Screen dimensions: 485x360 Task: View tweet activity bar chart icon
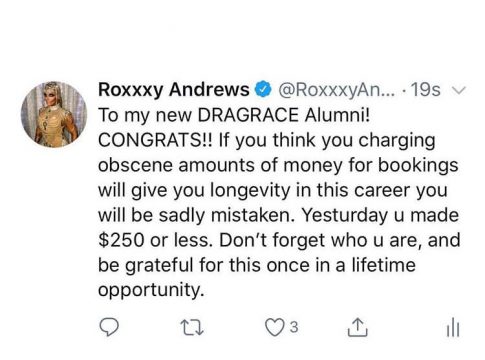pyautogui.click(x=453, y=327)
